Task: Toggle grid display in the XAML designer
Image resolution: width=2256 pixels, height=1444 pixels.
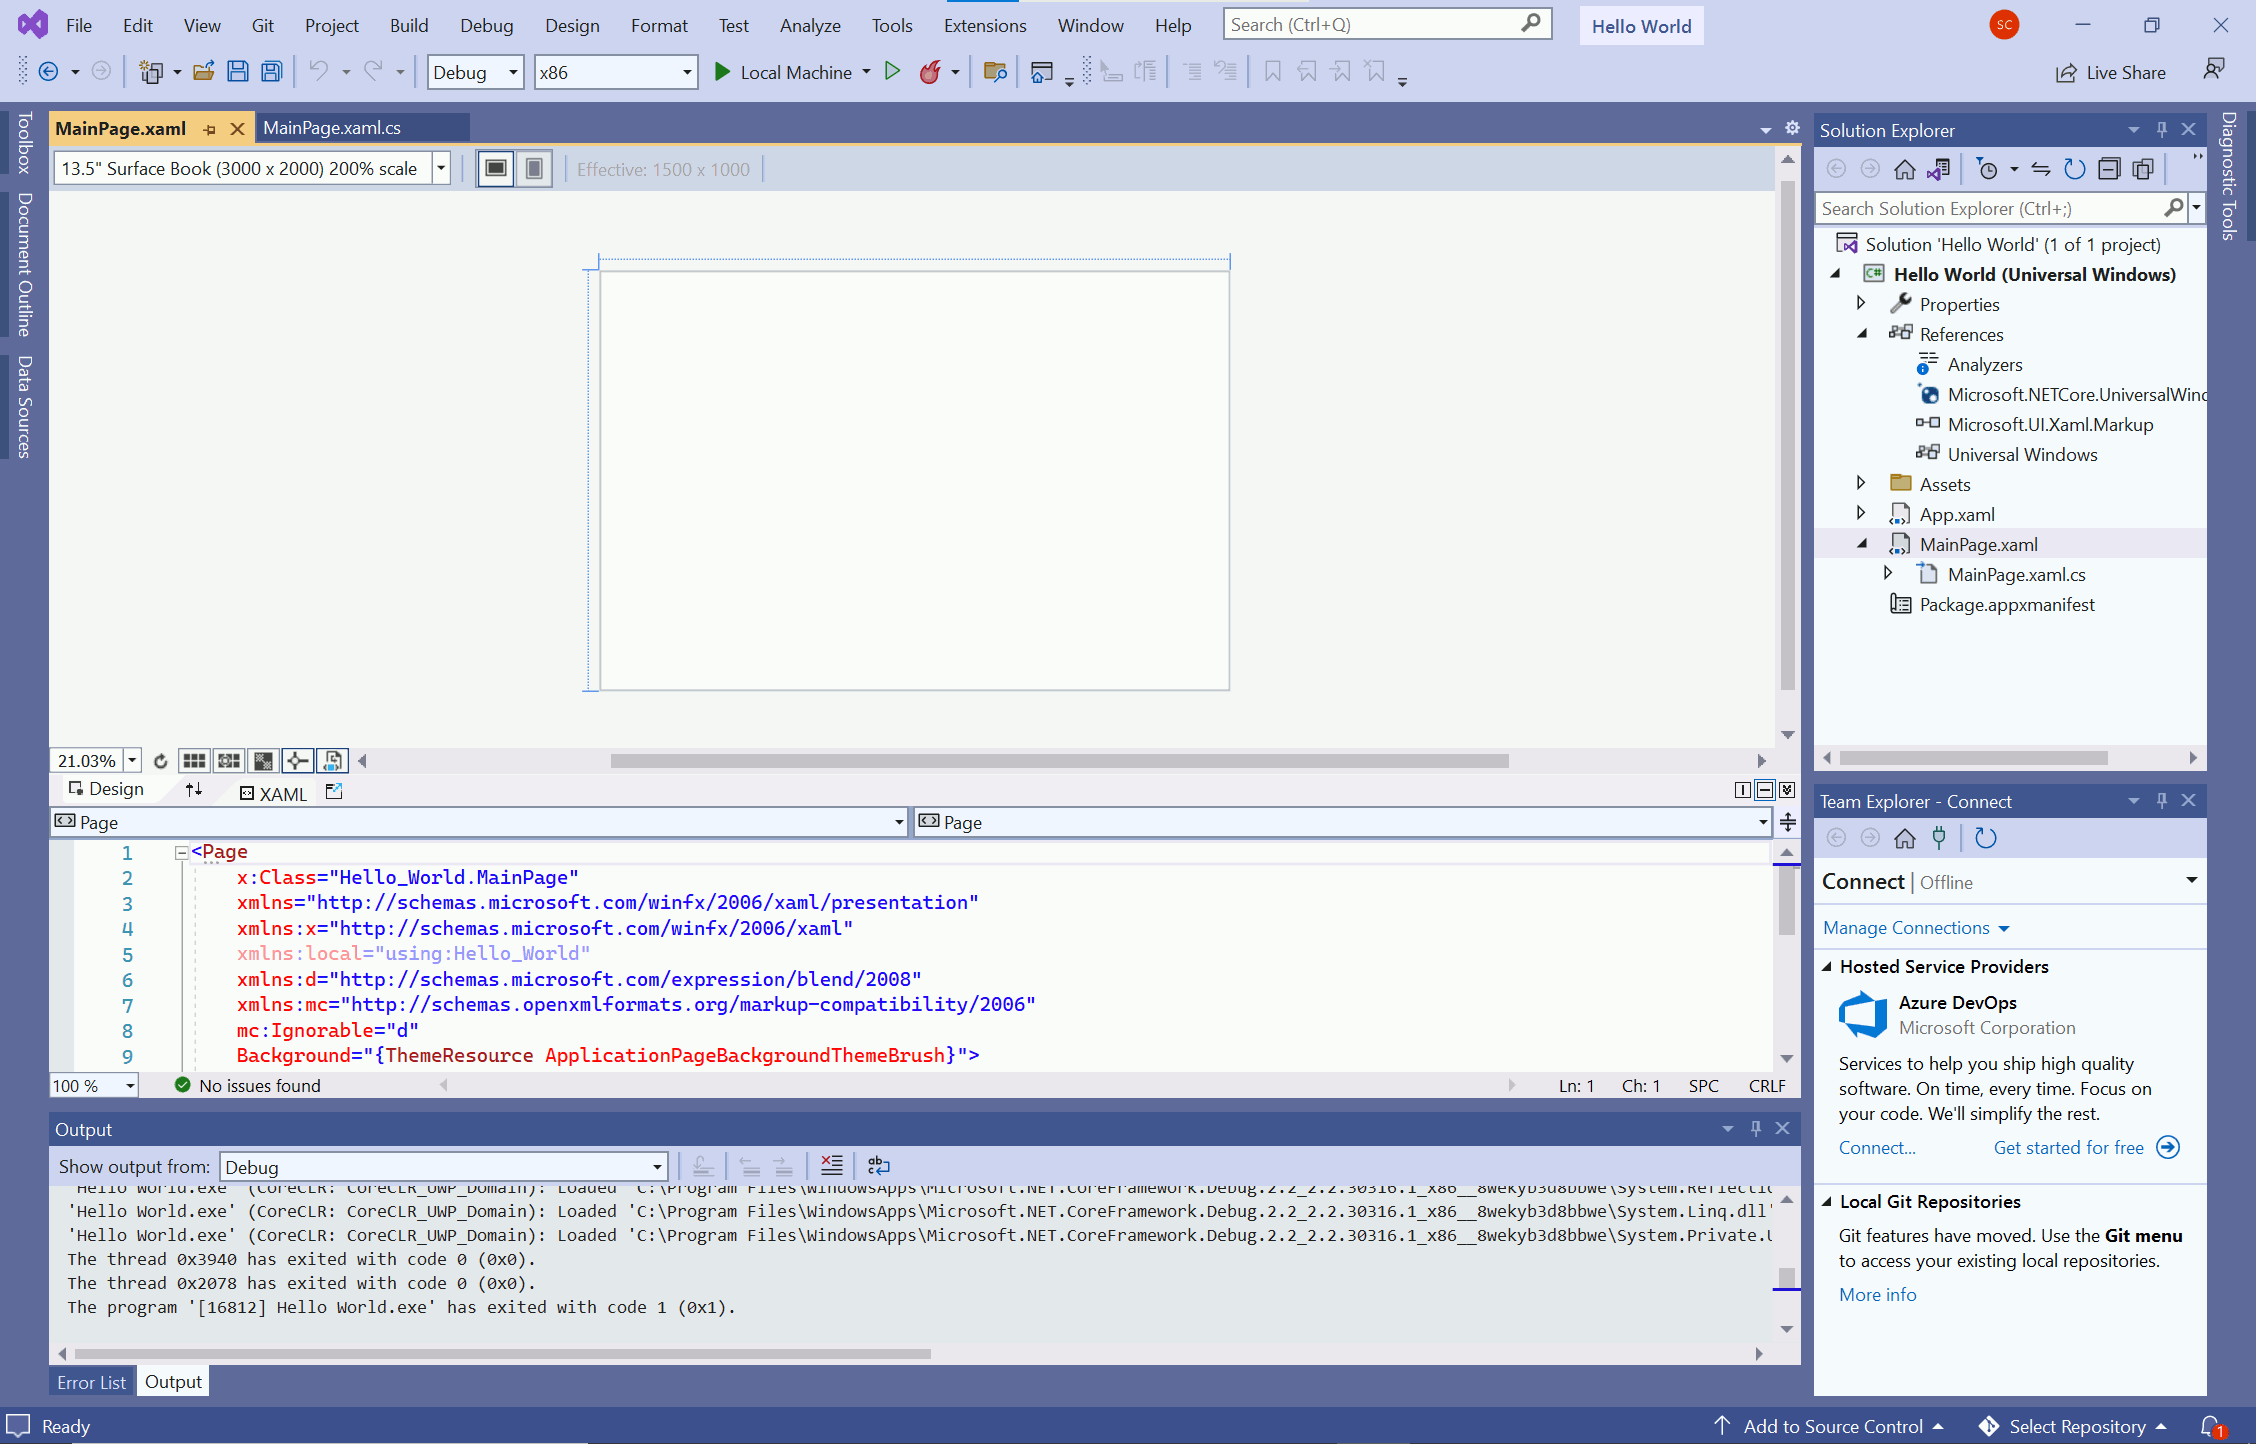Action: 194,760
